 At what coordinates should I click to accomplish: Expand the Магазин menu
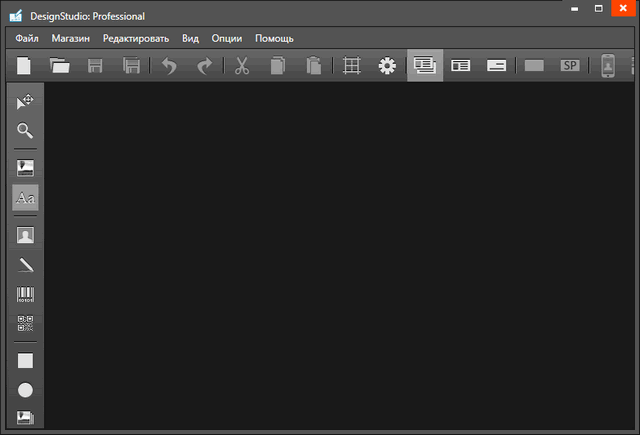tap(71, 38)
